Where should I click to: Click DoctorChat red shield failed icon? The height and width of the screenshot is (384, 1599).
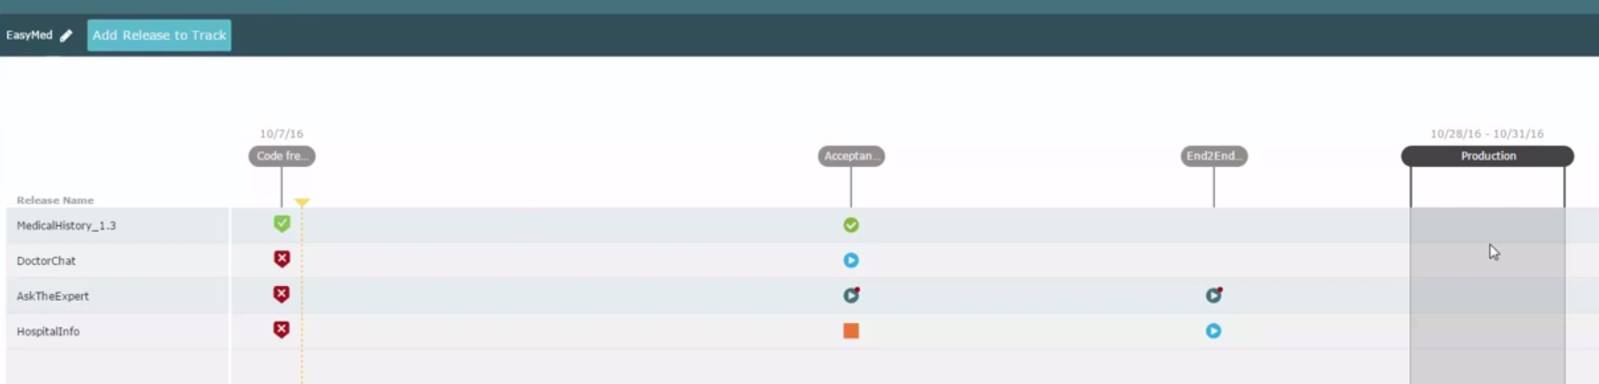282,259
